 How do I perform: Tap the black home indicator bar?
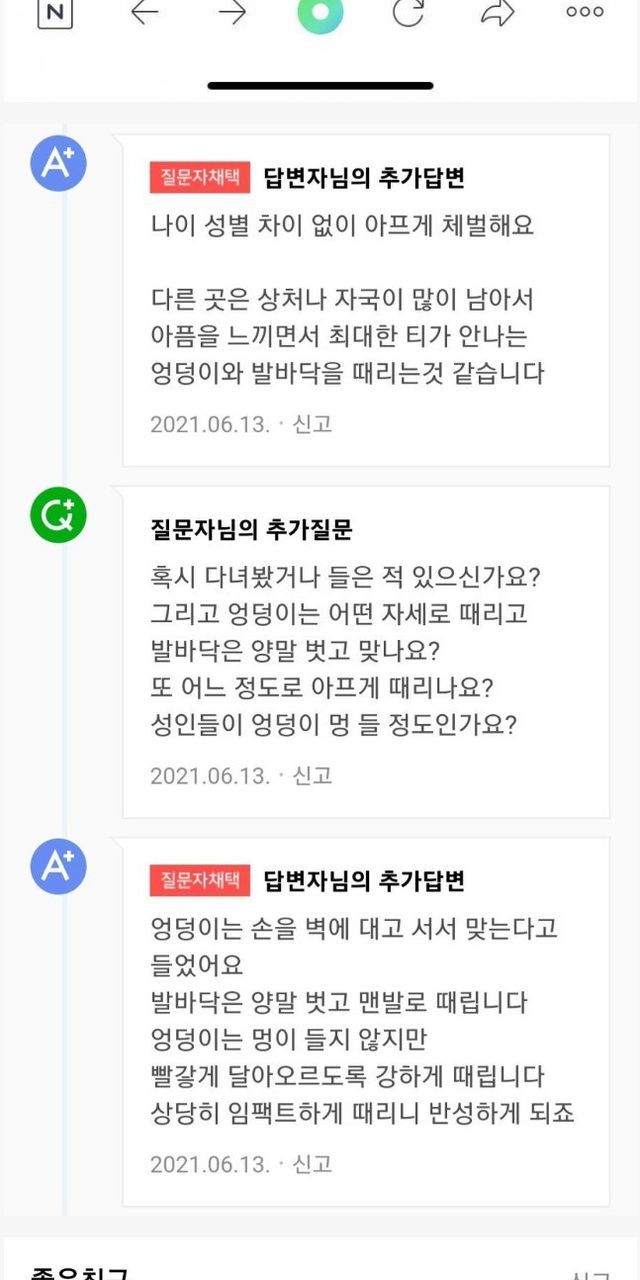pyautogui.click(x=320, y=86)
